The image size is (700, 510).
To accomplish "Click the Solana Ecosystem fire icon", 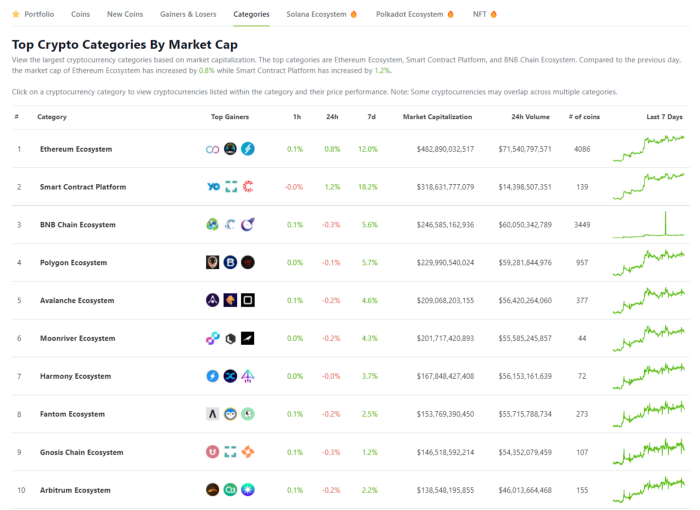I will pos(354,14).
